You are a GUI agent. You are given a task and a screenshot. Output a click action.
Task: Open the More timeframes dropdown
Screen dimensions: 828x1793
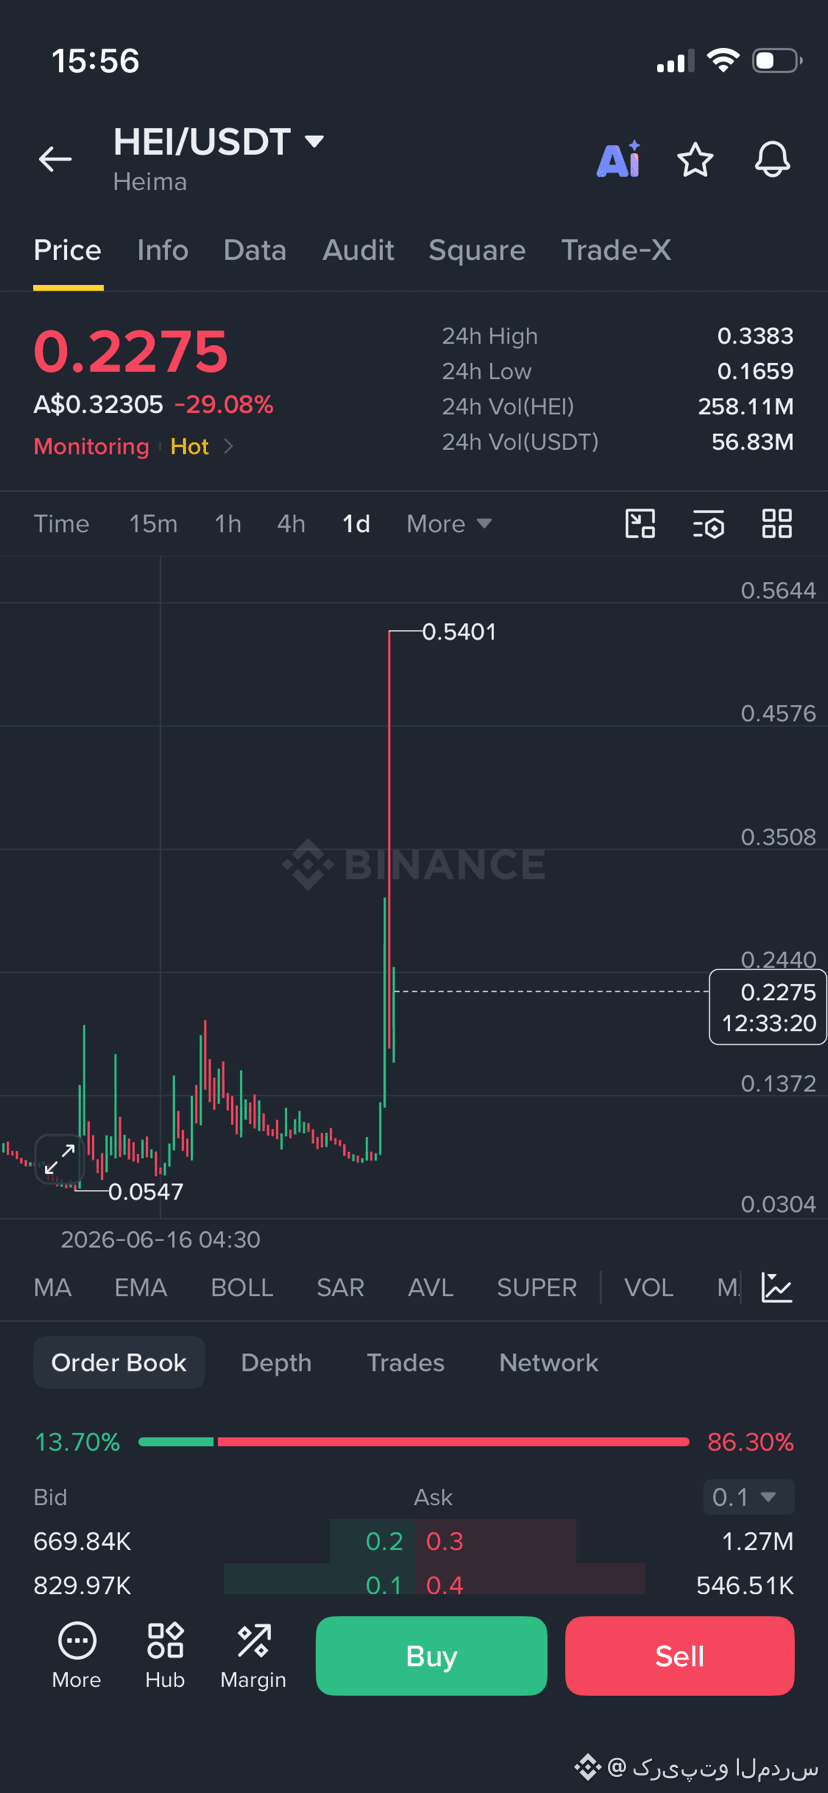click(449, 524)
